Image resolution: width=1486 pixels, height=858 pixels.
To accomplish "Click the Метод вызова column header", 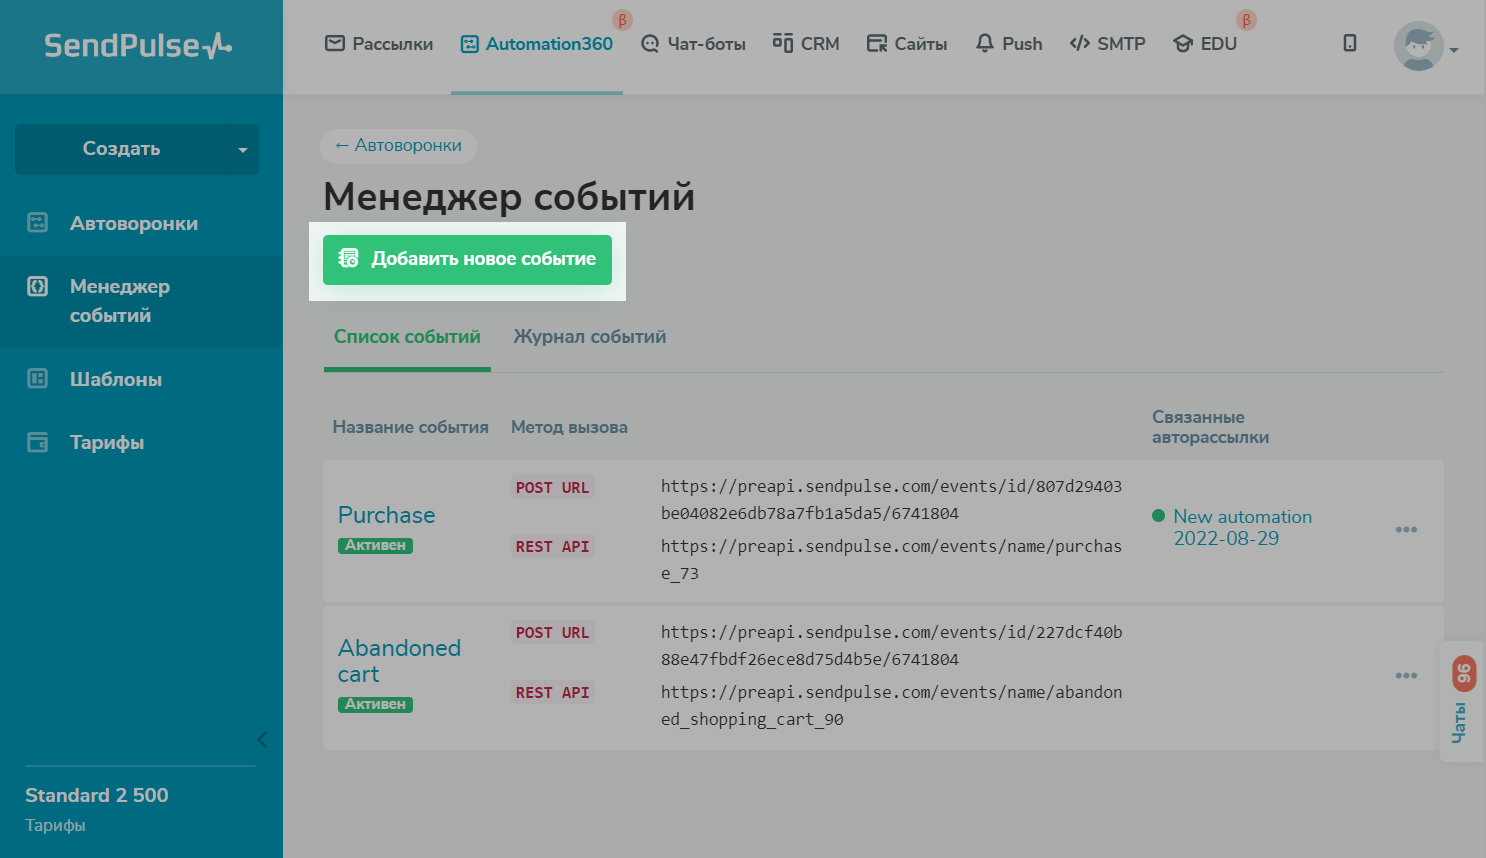I will pyautogui.click(x=569, y=427).
